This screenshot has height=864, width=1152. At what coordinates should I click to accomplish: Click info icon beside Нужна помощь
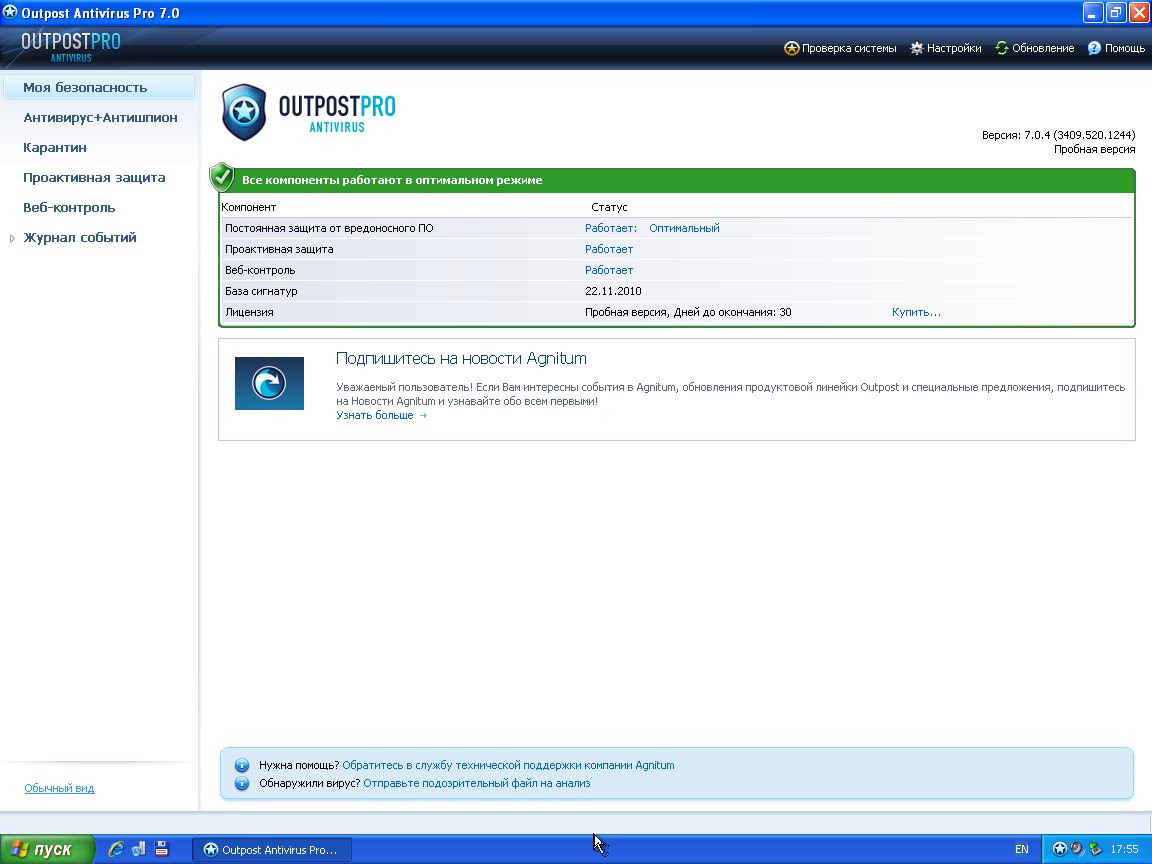click(x=242, y=766)
